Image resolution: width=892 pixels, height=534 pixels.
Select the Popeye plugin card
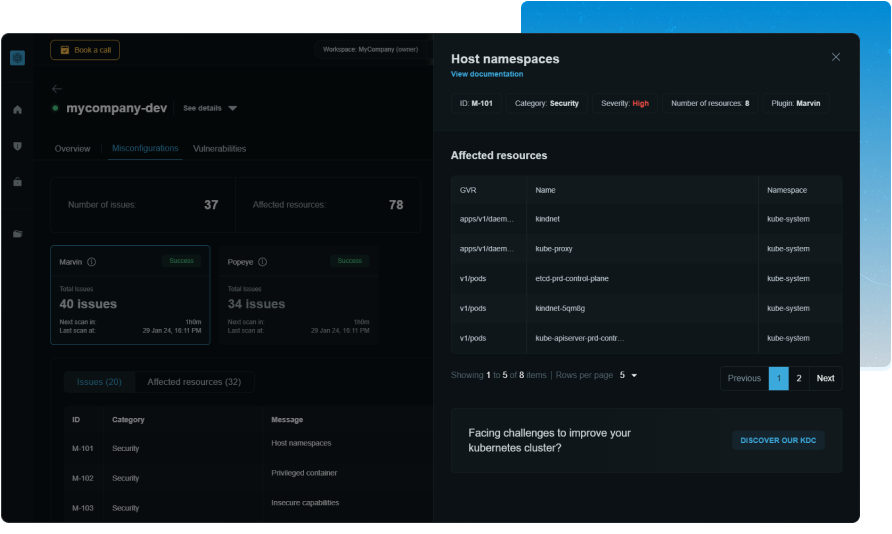(297, 295)
